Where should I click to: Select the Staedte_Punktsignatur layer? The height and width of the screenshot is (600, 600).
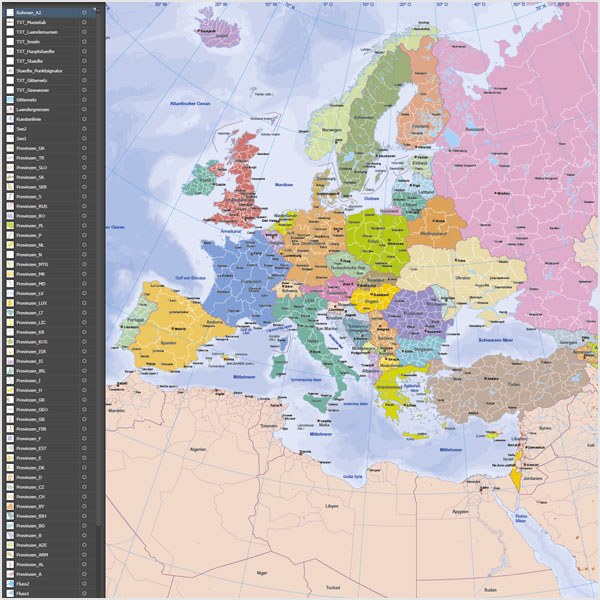[x=40, y=71]
